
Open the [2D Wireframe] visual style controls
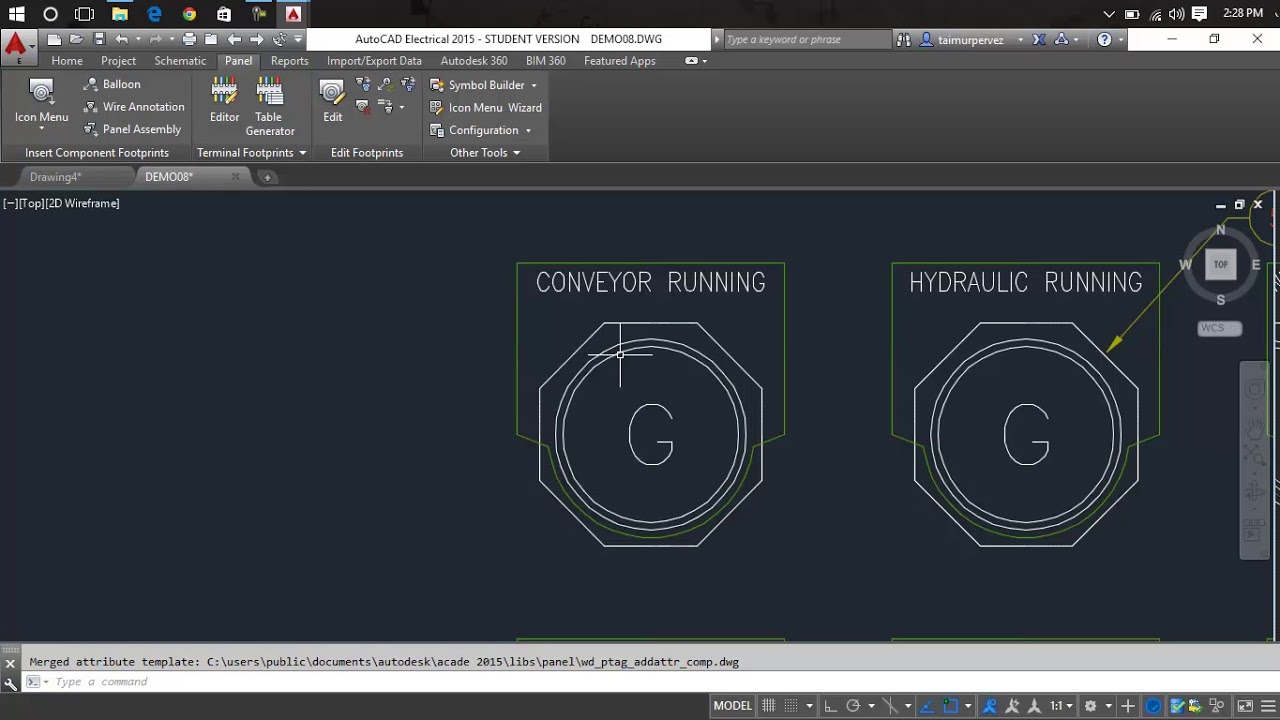tap(82, 203)
